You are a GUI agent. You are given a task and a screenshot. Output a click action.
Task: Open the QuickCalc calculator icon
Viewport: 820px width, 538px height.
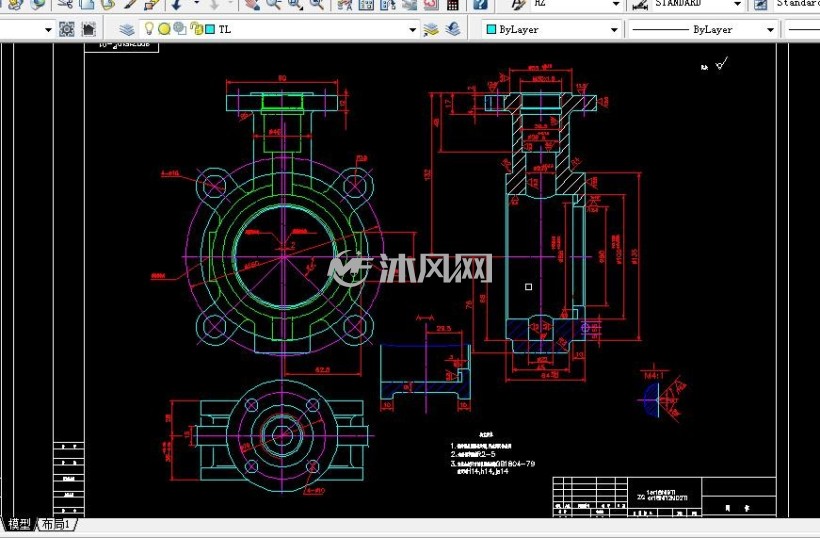[x=453, y=4]
